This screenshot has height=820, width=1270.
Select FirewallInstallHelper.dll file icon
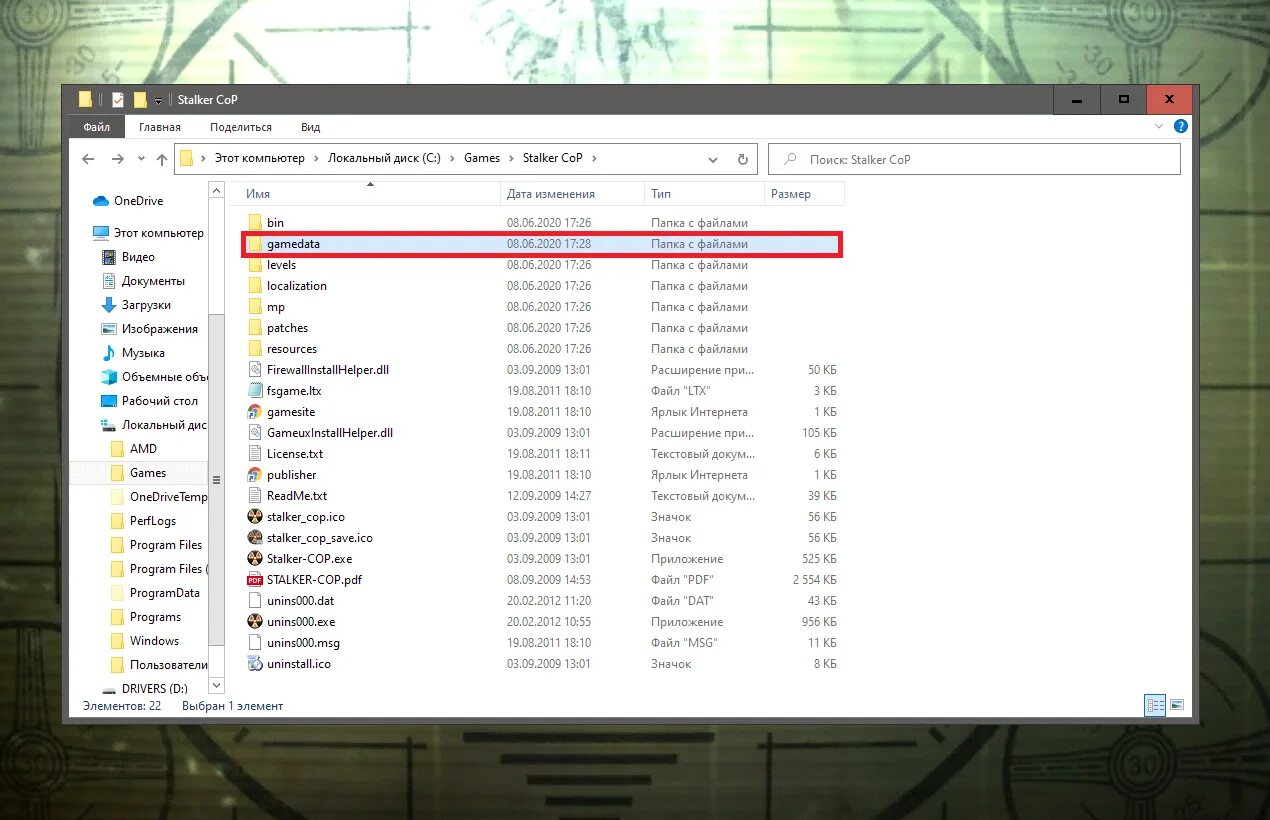point(254,370)
